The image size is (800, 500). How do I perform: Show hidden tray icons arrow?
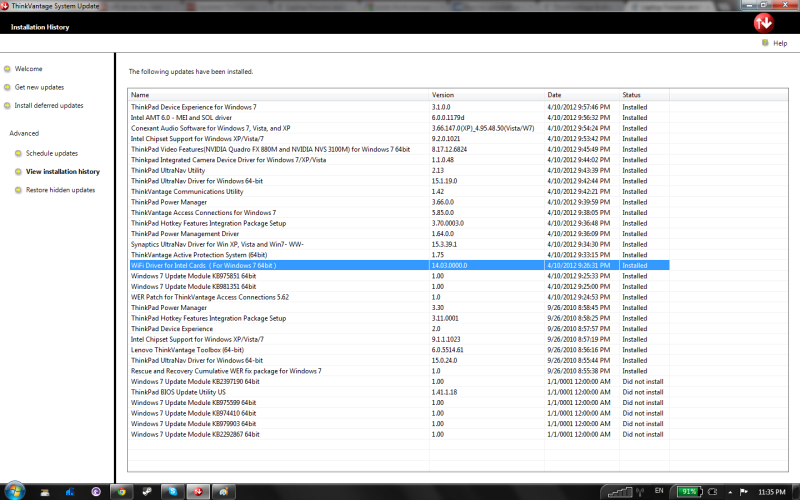coord(730,492)
